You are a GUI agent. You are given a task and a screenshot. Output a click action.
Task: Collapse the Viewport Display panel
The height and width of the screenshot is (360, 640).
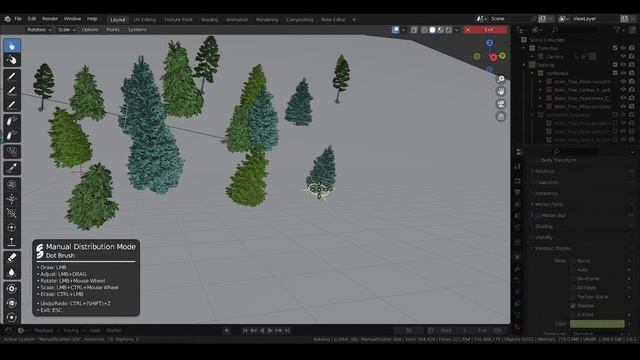pyautogui.click(x=552, y=248)
